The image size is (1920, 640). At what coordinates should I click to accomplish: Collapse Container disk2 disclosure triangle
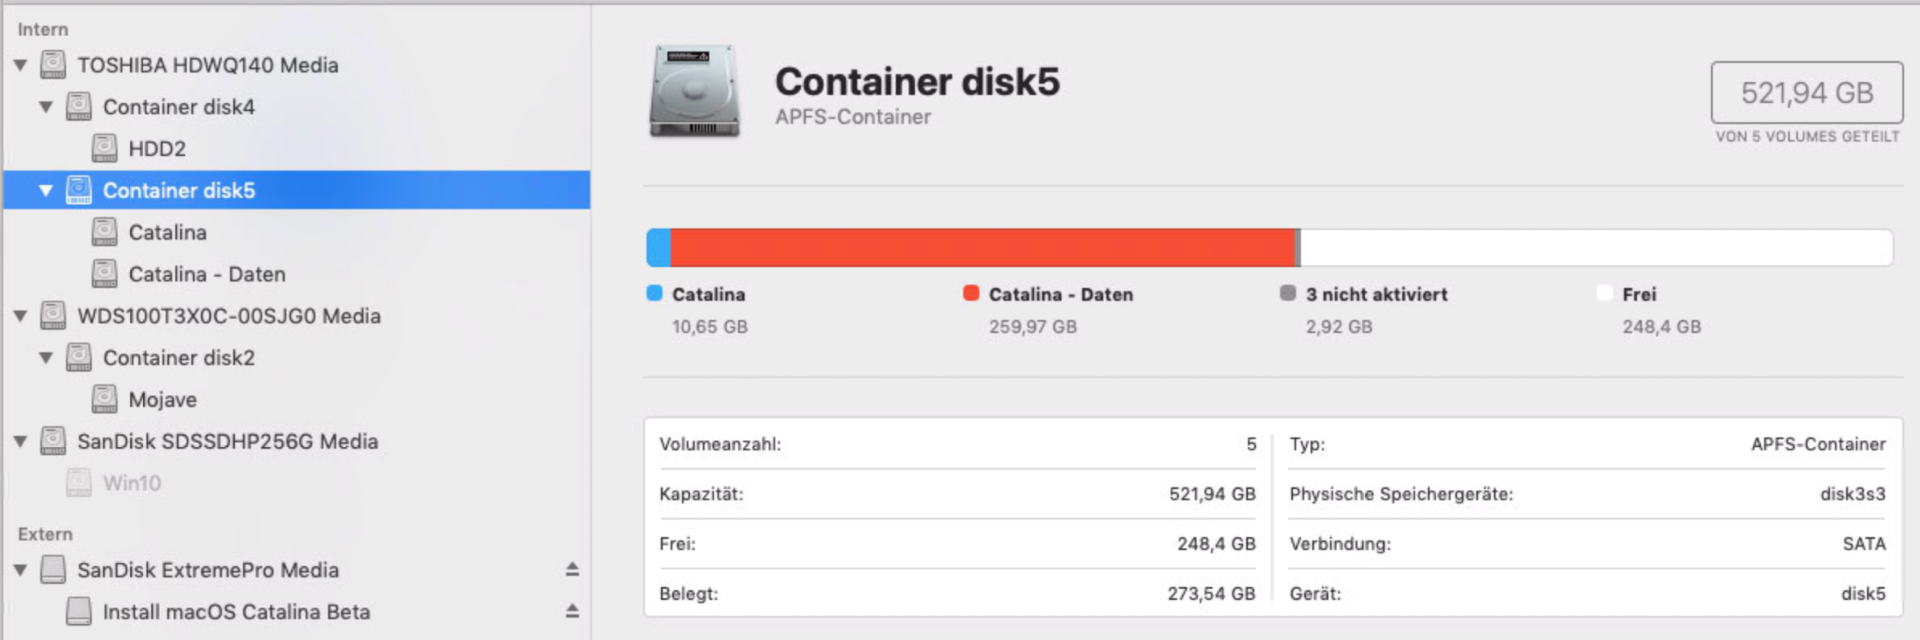(x=46, y=358)
